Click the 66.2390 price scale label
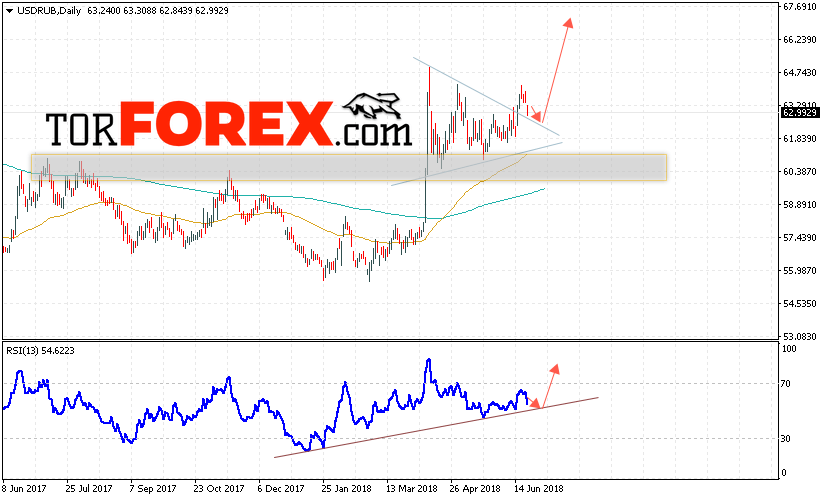This screenshot has width=821, height=500. pyautogui.click(x=800, y=40)
